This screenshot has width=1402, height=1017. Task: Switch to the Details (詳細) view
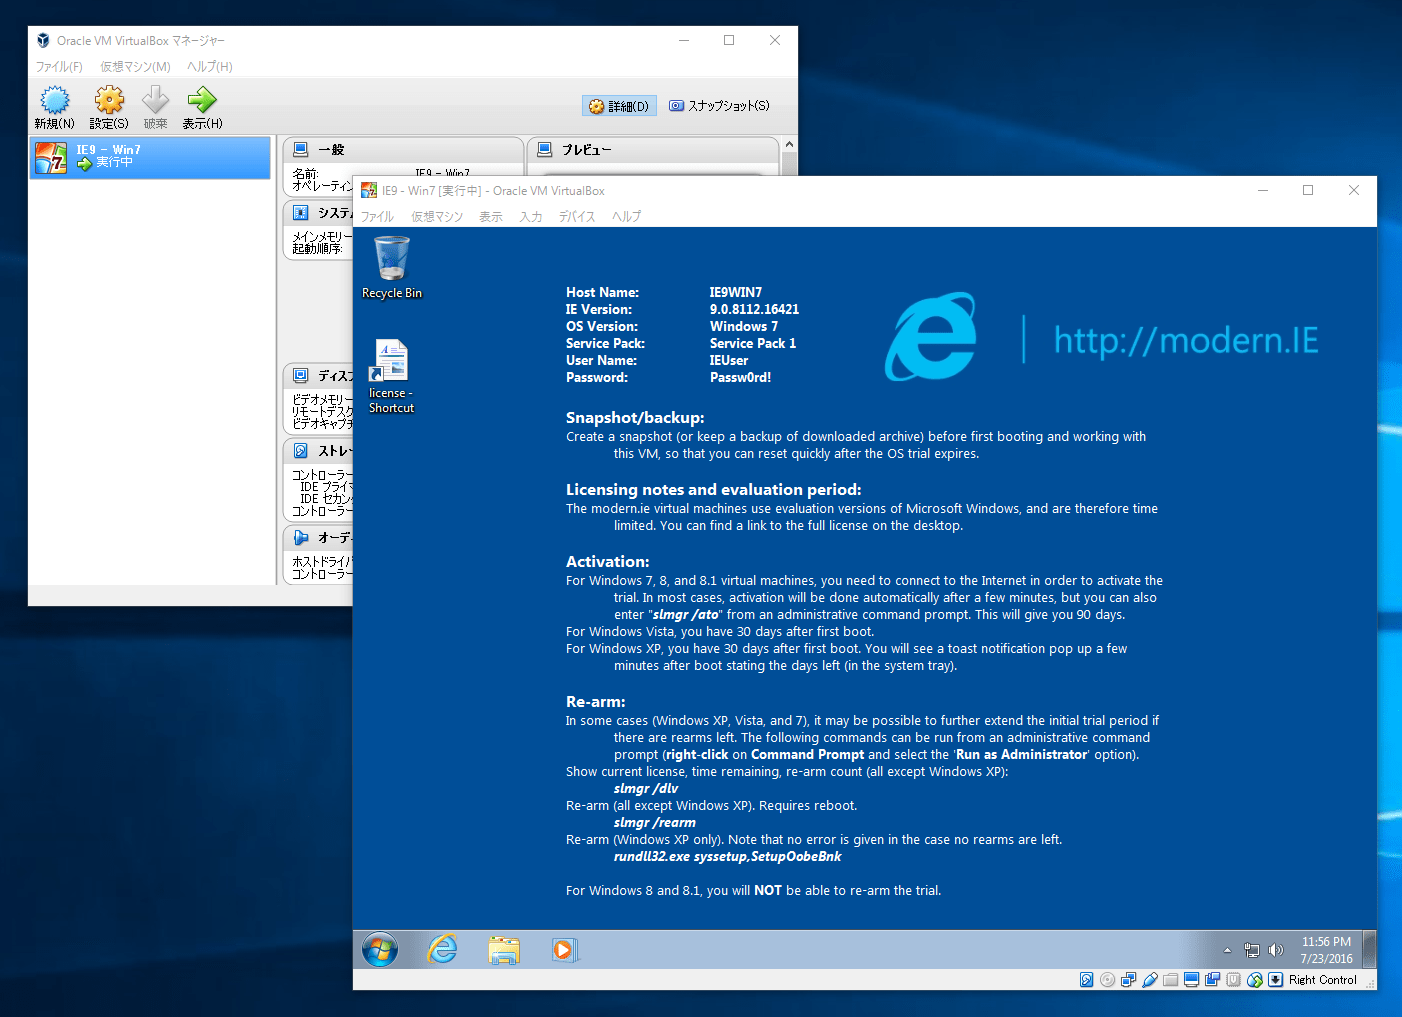(x=619, y=106)
